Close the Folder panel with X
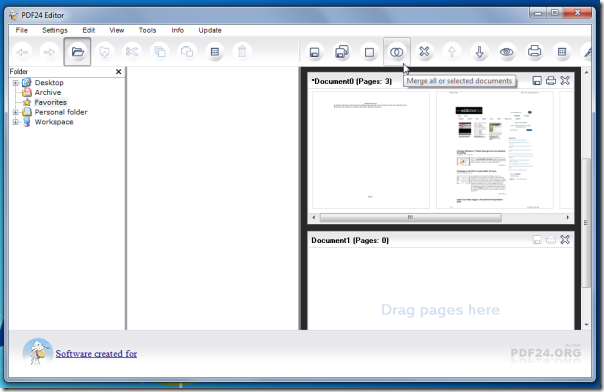 pyautogui.click(x=119, y=72)
